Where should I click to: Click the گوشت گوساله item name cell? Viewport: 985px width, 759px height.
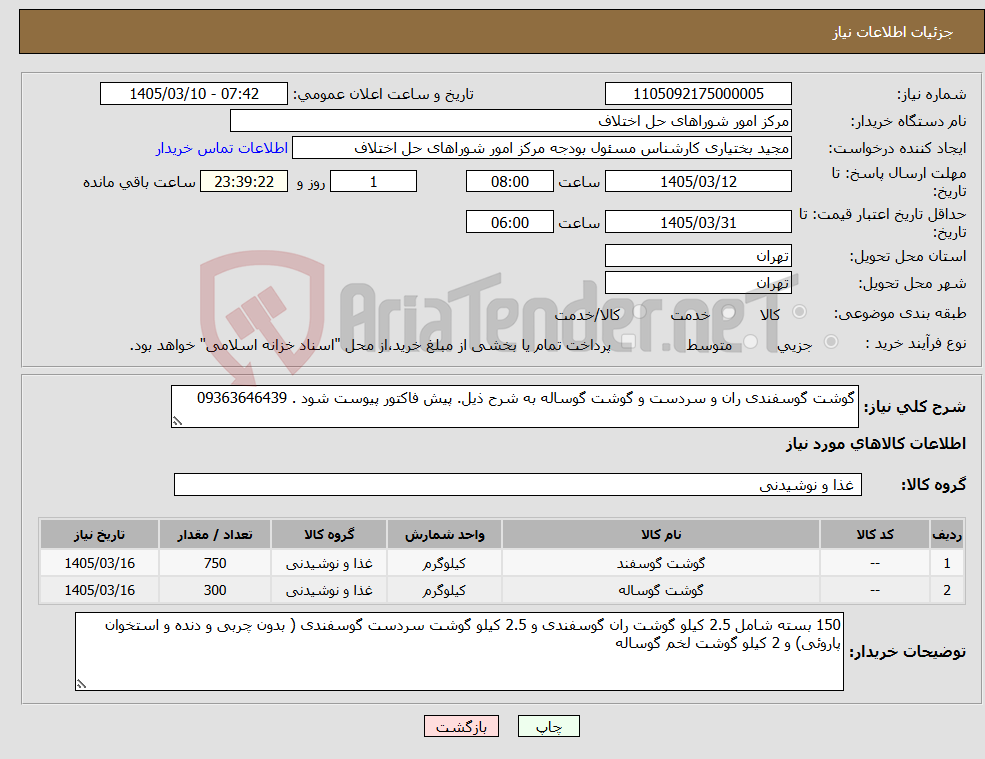661,591
